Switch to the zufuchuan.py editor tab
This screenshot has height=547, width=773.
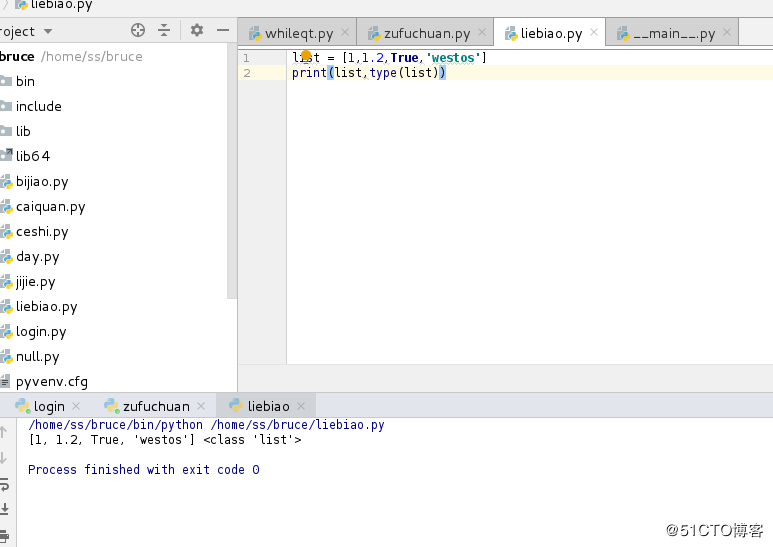click(425, 34)
